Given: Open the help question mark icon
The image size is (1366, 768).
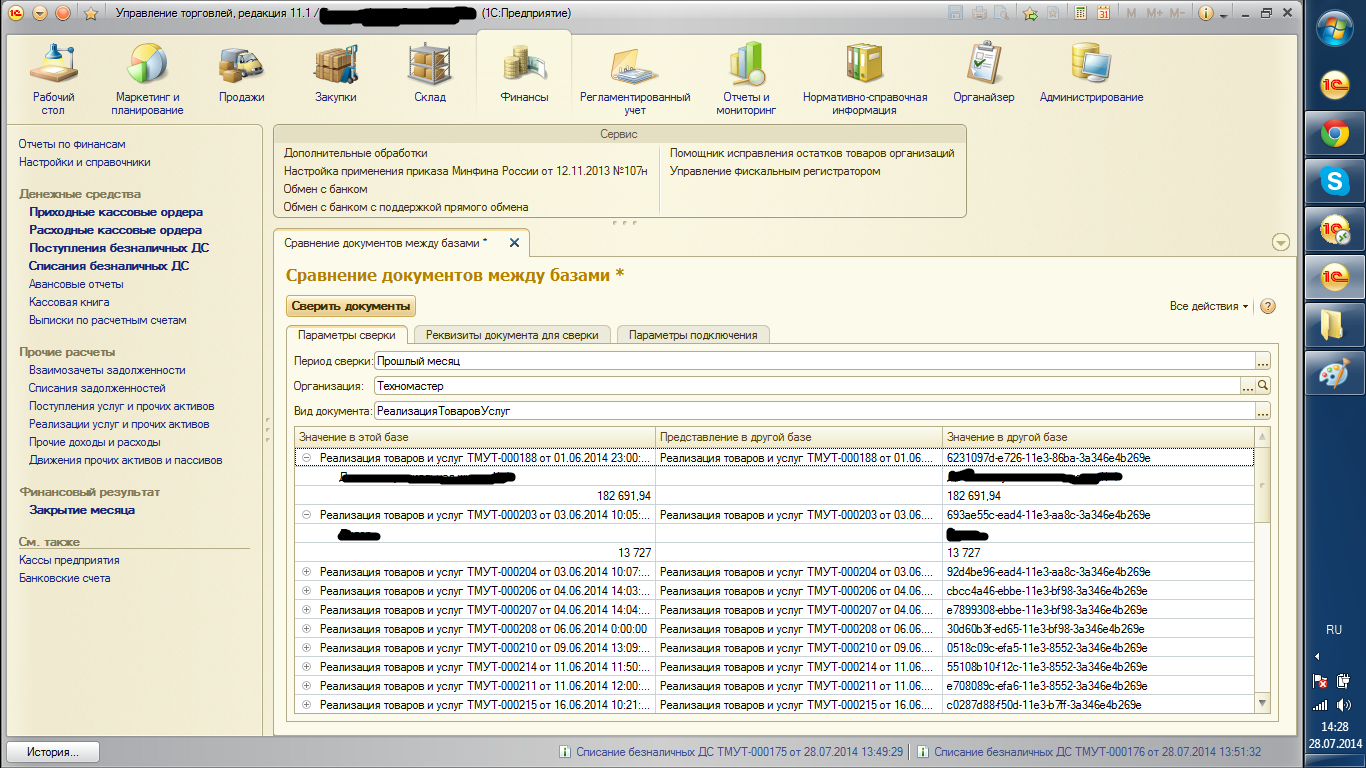Looking at the screenshot, I should [x=1268, y=307].
